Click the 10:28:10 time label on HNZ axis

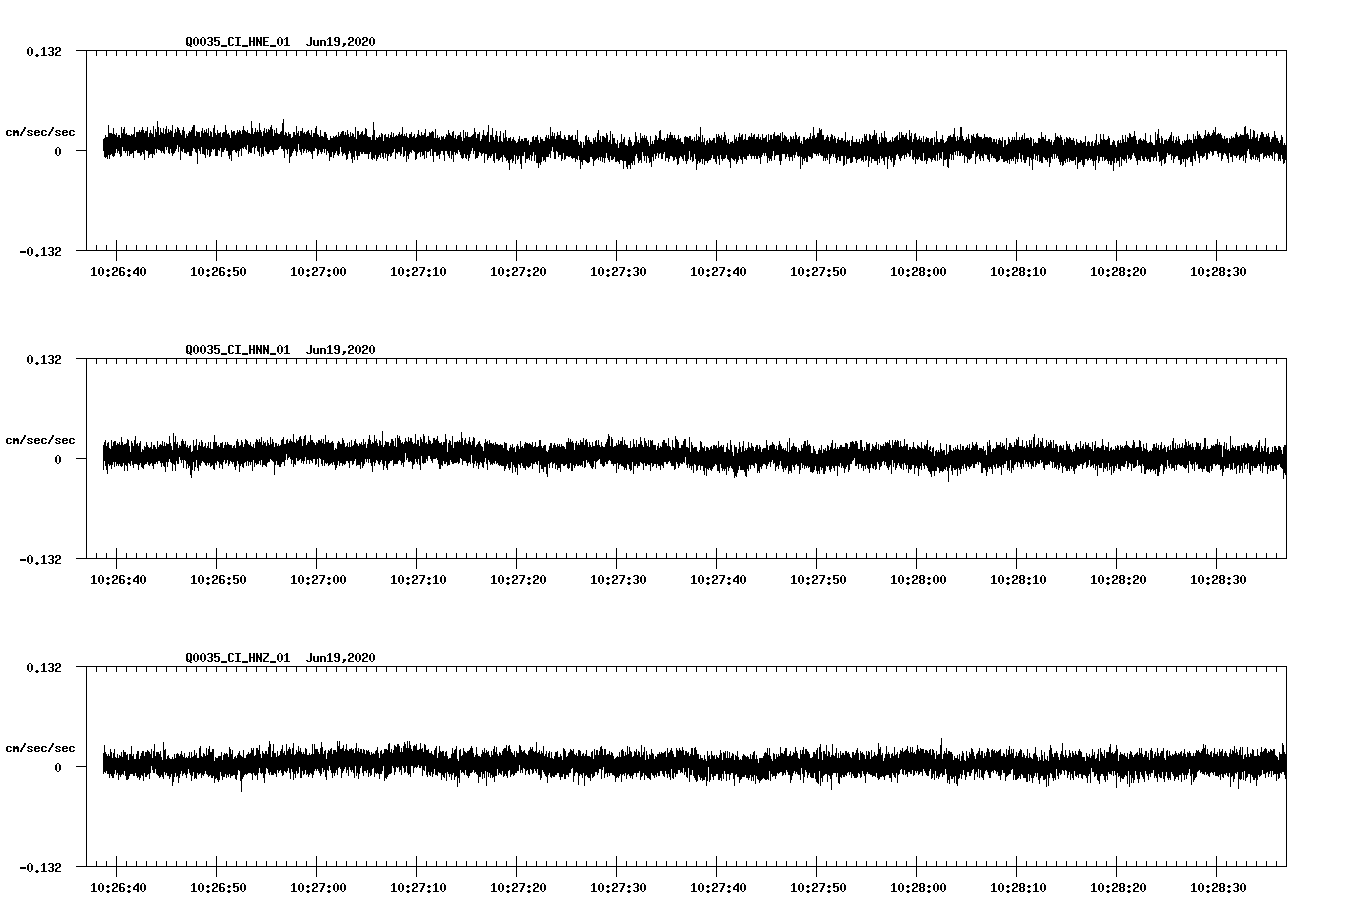tap(1018, 888)
